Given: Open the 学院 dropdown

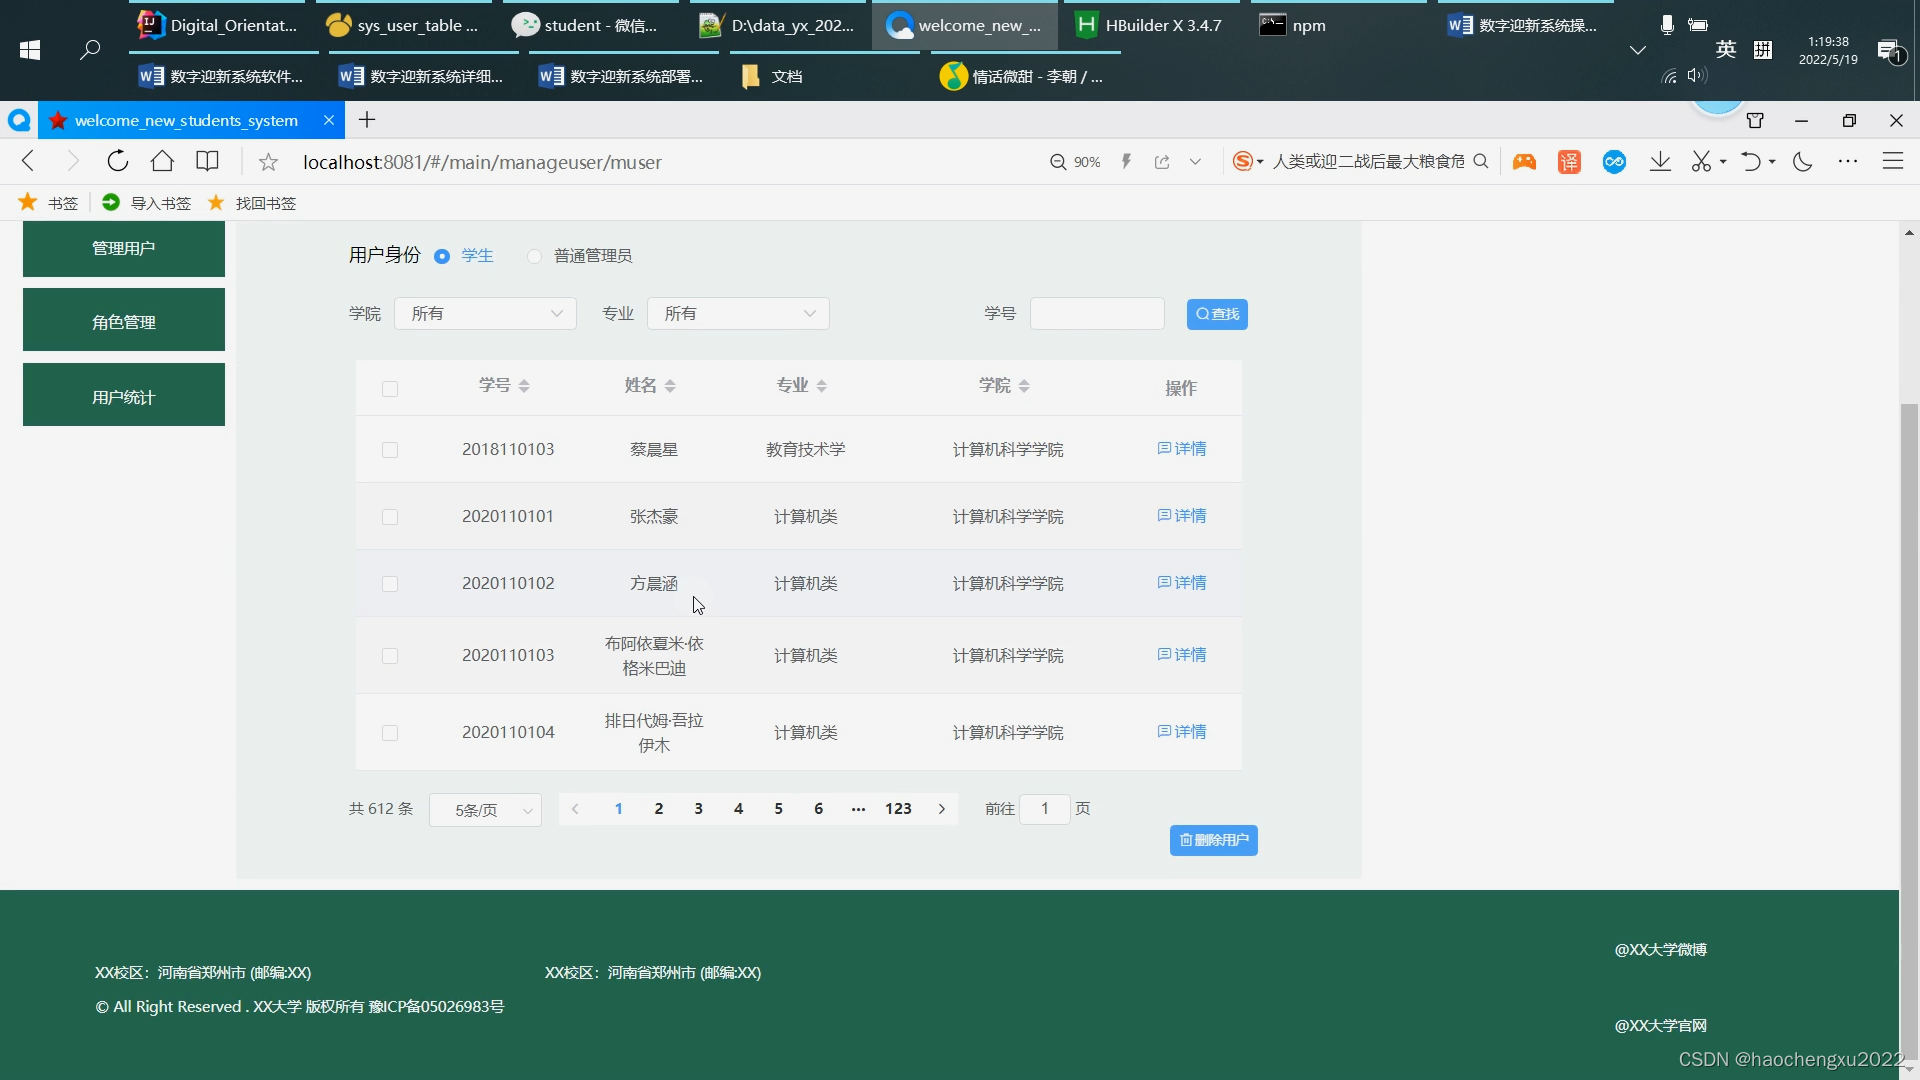Looking at the screenshot, I should click(x=485, y=314).
